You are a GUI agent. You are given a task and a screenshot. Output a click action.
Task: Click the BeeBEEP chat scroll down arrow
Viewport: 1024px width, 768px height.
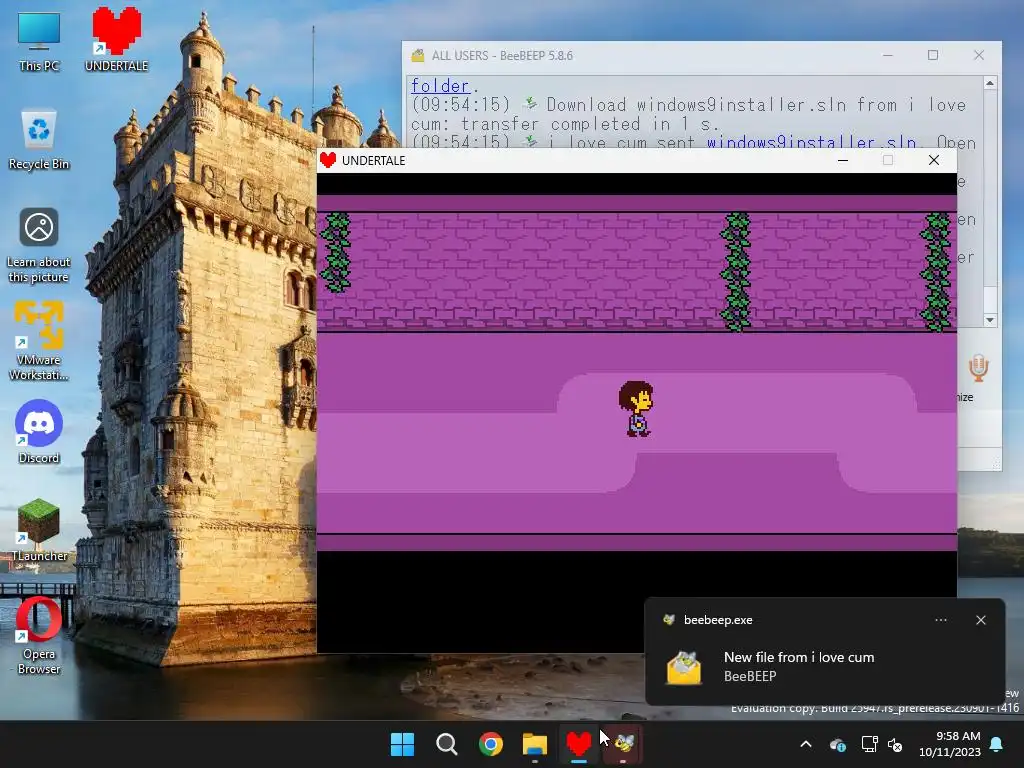990,320
